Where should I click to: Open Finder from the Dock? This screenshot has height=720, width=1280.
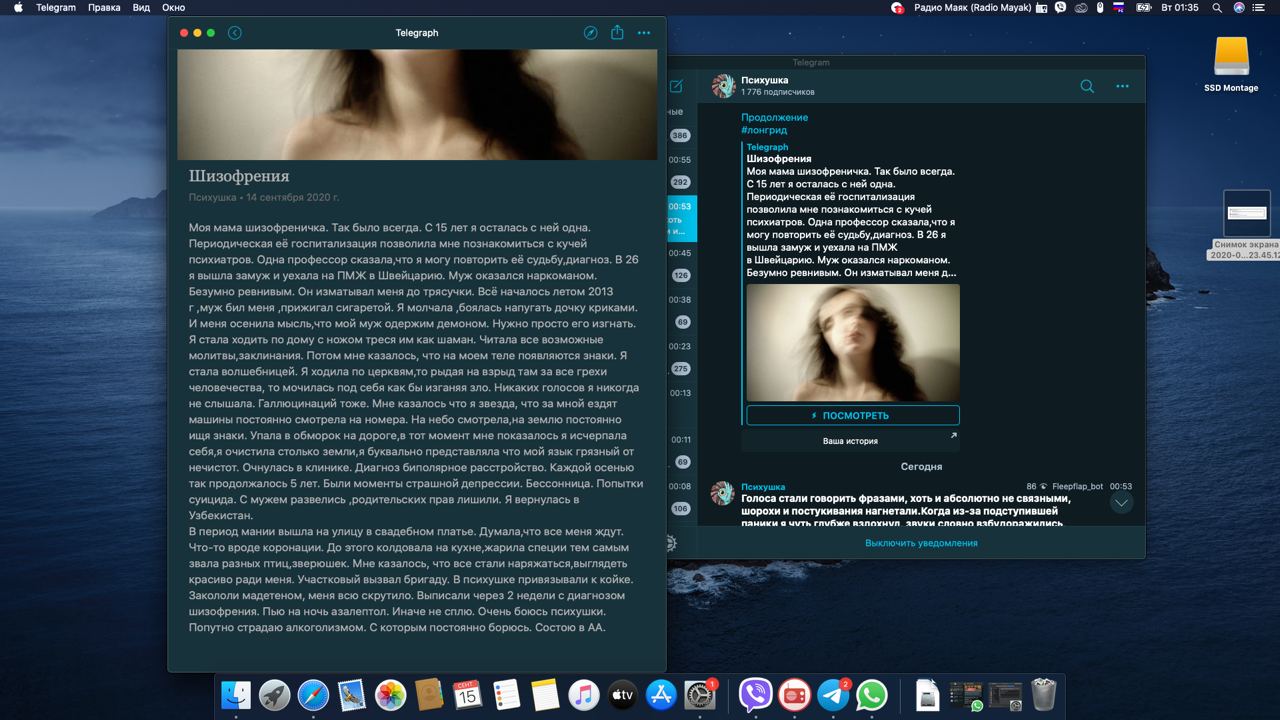click(x=236, y=695)
